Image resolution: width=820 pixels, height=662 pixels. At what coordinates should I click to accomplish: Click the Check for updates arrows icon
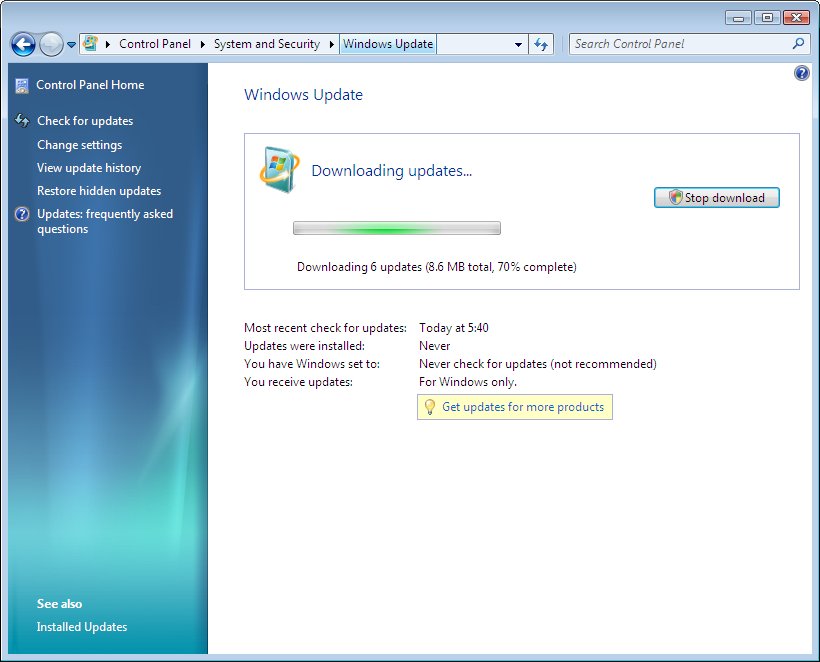22,121
